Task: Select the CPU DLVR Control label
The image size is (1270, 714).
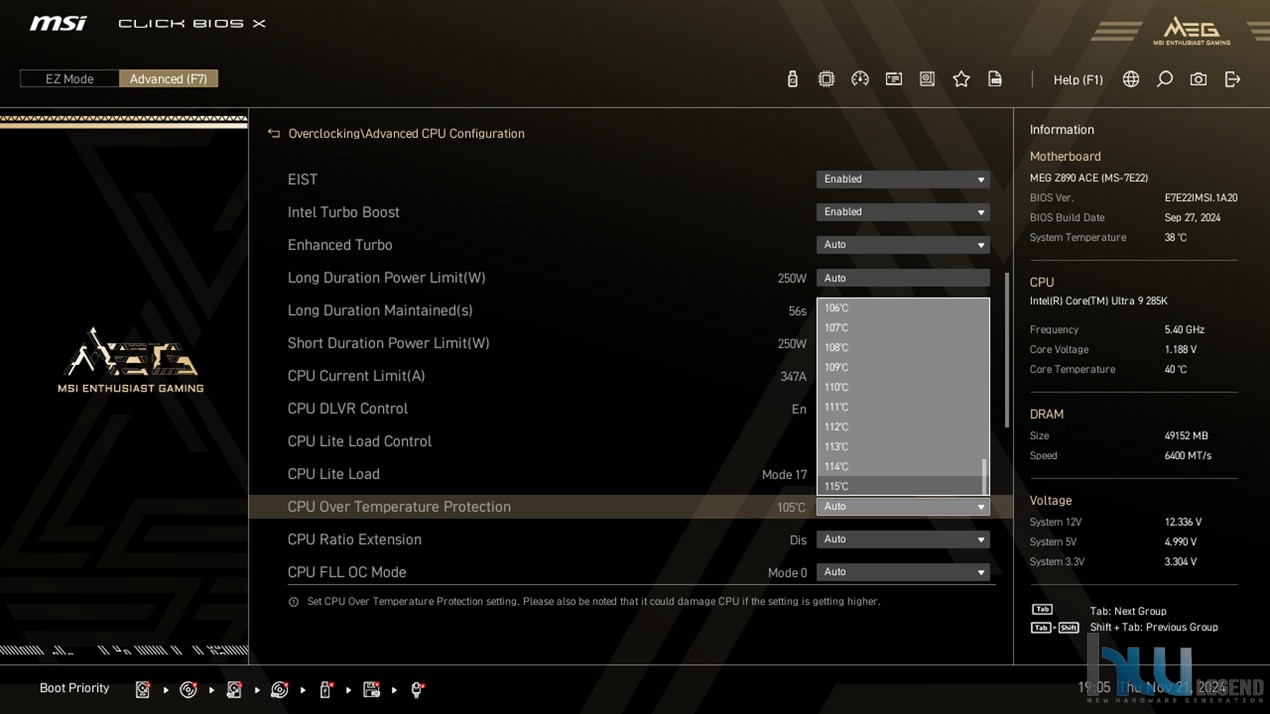Action: [x=347, y=409]
